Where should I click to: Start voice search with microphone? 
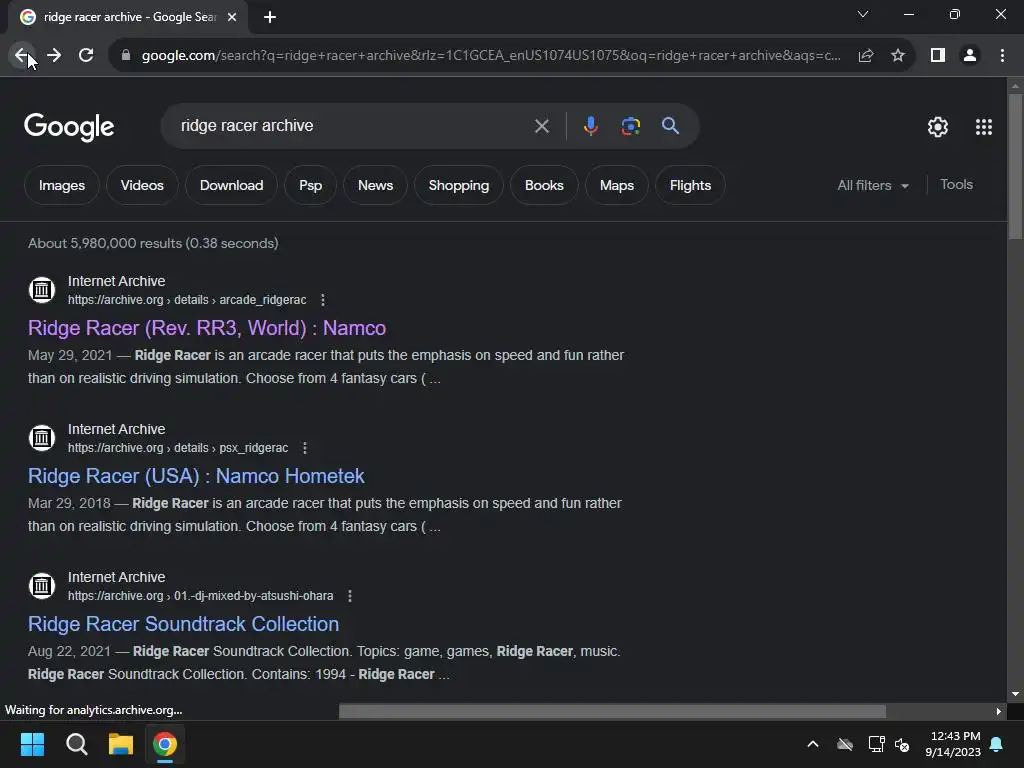590,126
